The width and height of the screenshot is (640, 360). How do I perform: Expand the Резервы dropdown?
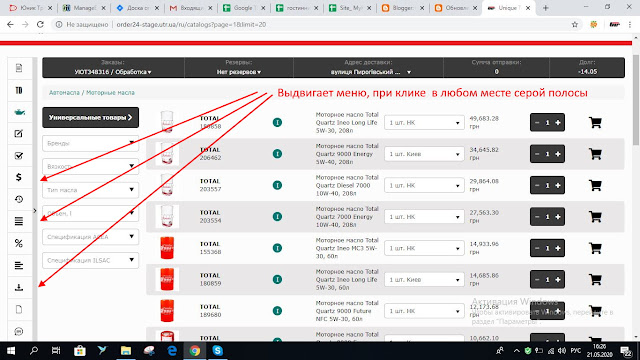(x=239, y=72)
